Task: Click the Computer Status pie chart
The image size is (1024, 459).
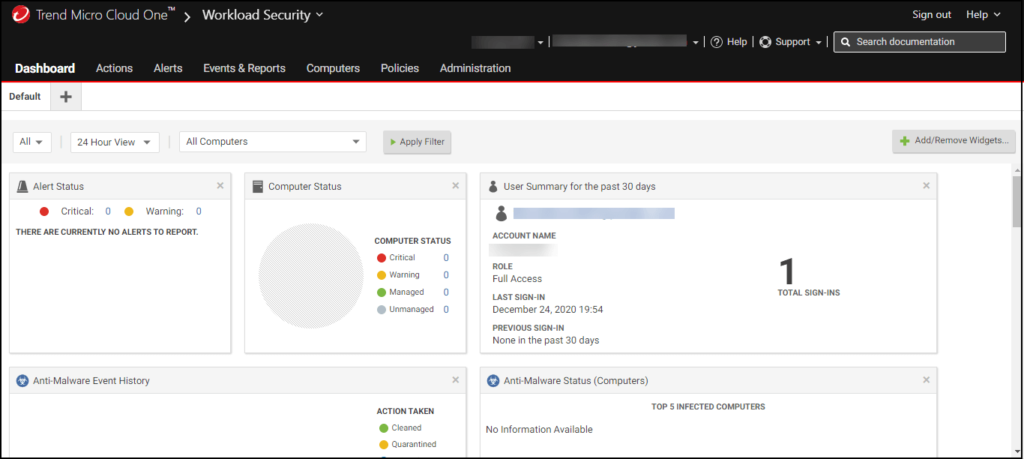Action: 311,276
